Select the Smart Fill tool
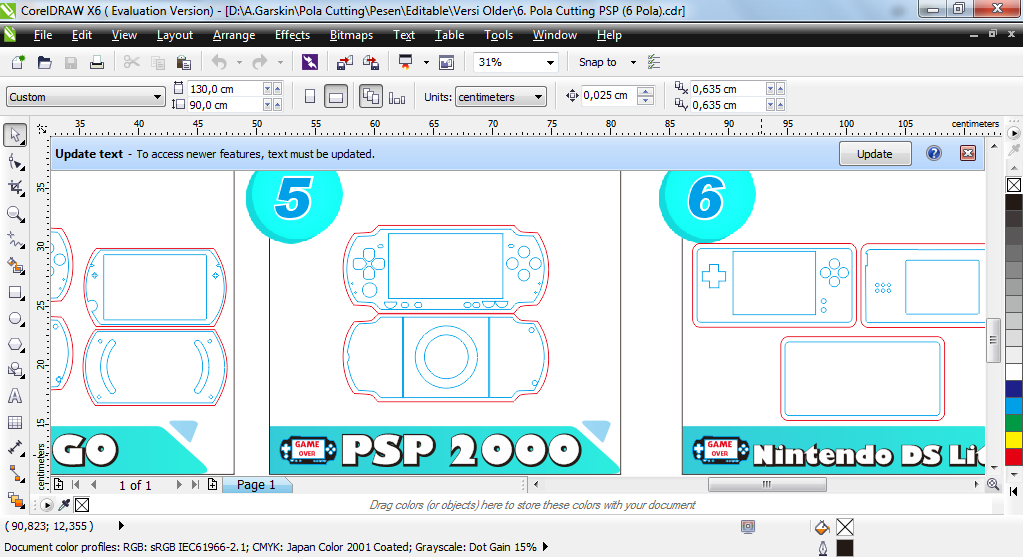Screen dimensions: 1023x557 pyautogui.click(x=15, y=266)
